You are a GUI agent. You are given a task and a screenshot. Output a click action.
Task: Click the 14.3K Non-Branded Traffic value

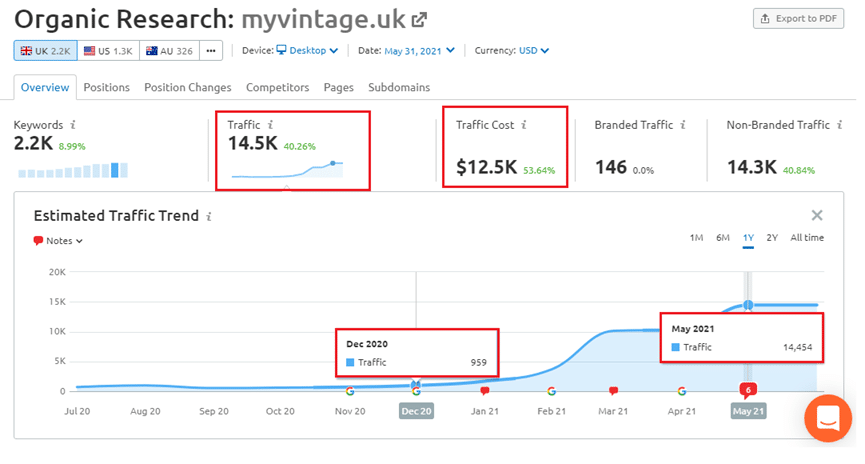coord(752,167)
